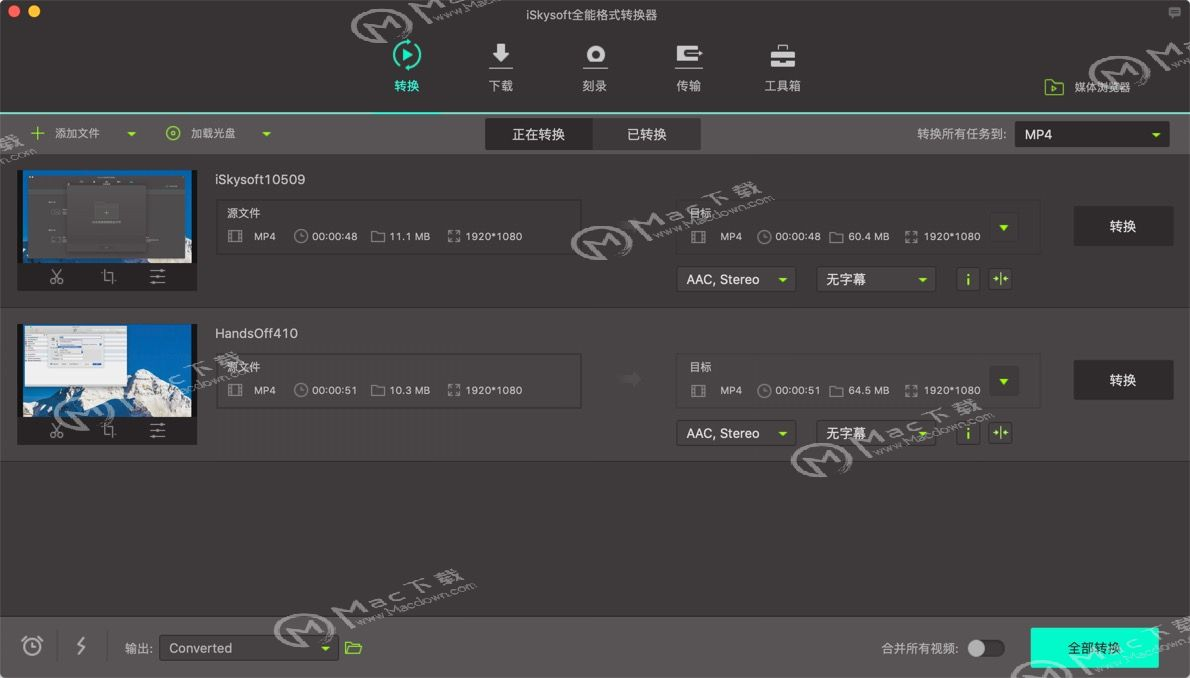Click the source duration 00:00:48

(335, 236)
